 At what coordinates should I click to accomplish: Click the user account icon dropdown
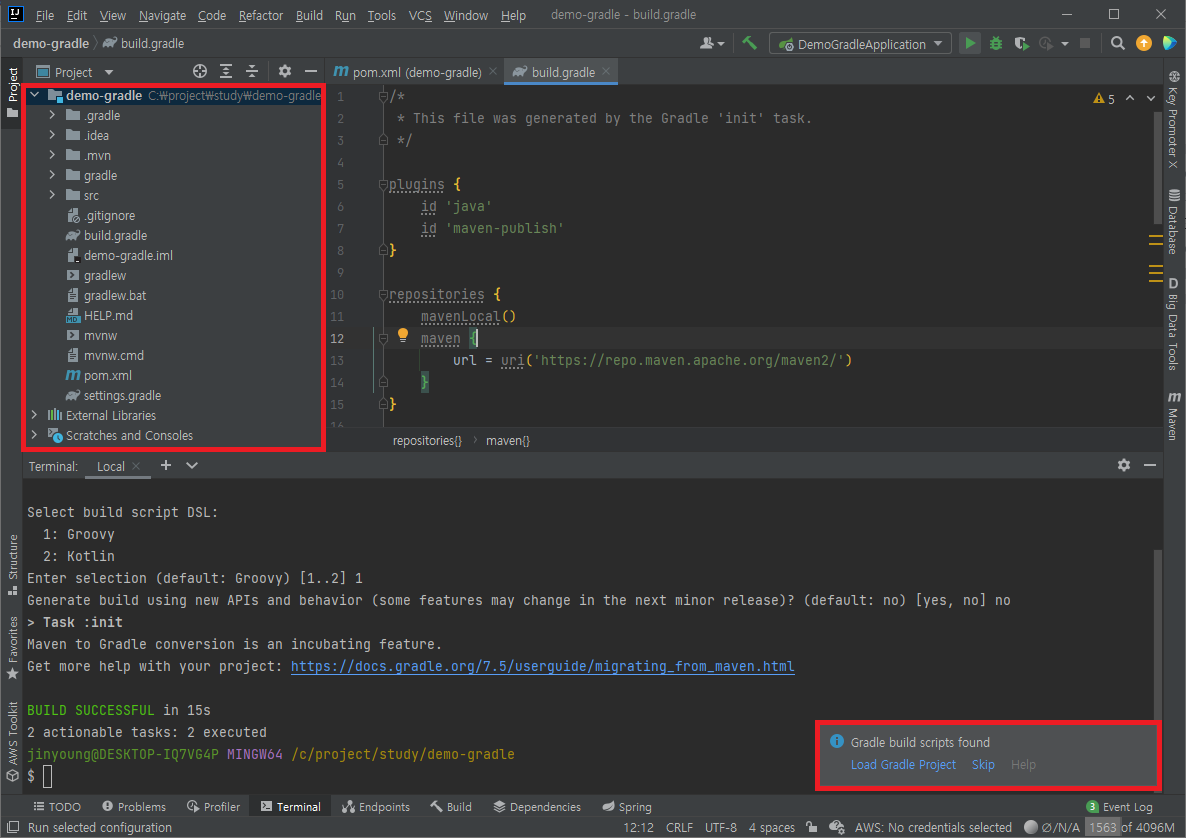click(x=712, y=43)
